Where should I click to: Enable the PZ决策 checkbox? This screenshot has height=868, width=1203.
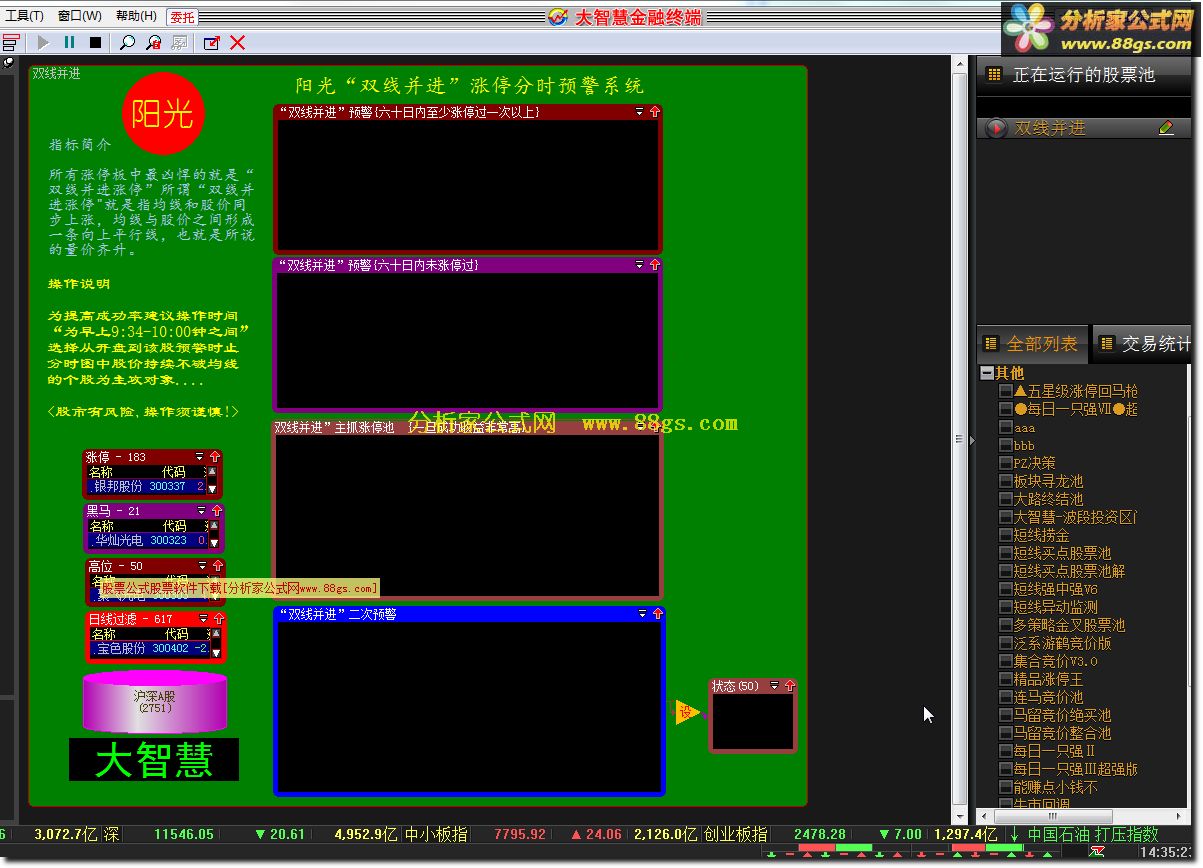pyautogui.click(x=1006, y=463)
